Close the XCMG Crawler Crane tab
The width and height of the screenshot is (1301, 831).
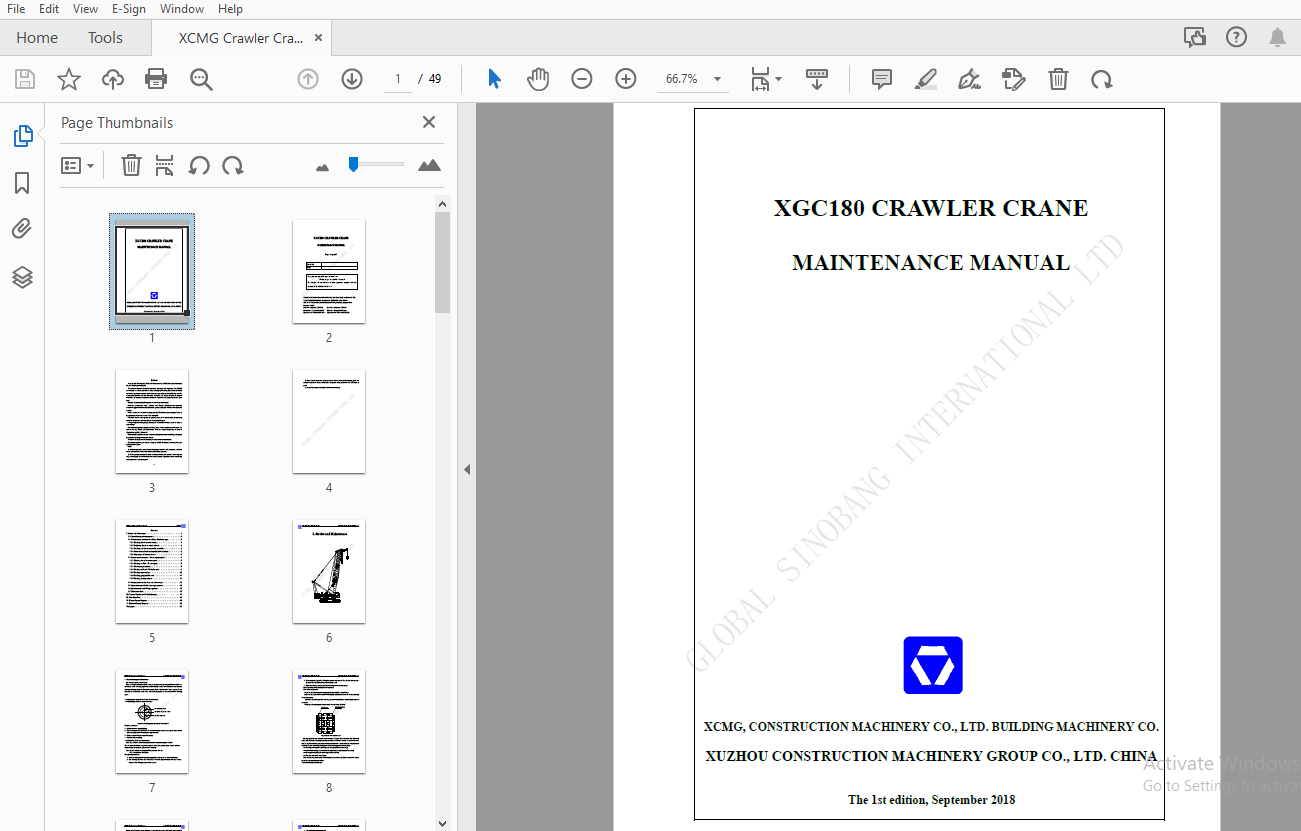(319, 38)
